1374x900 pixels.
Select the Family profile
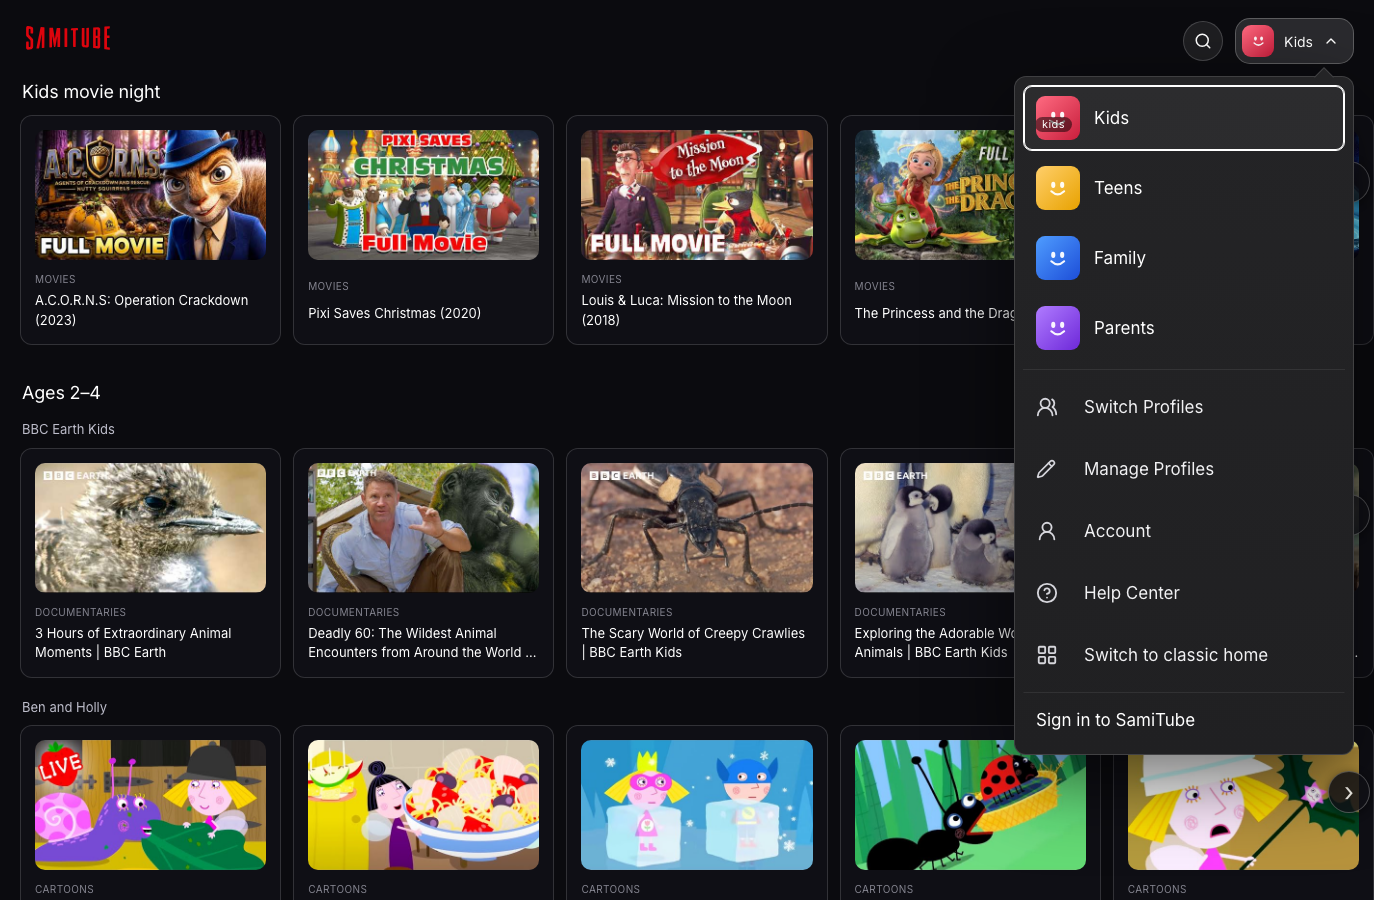pyautogui.click(x=1184, y=258)
